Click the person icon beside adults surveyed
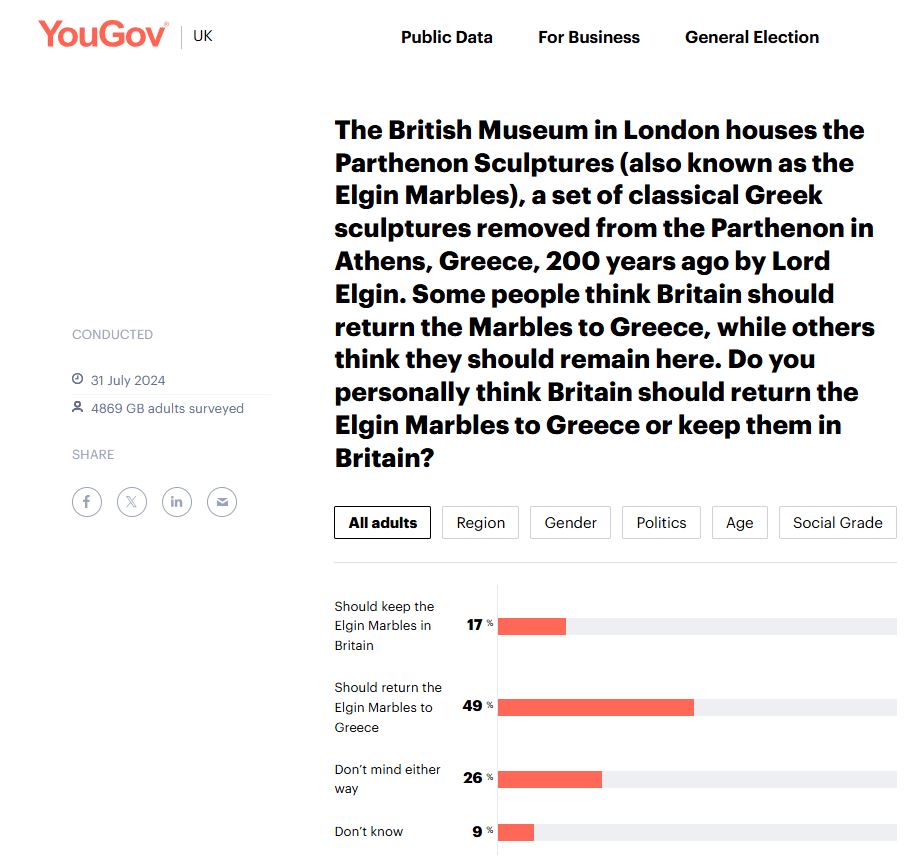This screenshot has height=857, width=914. tap(78, 407)
